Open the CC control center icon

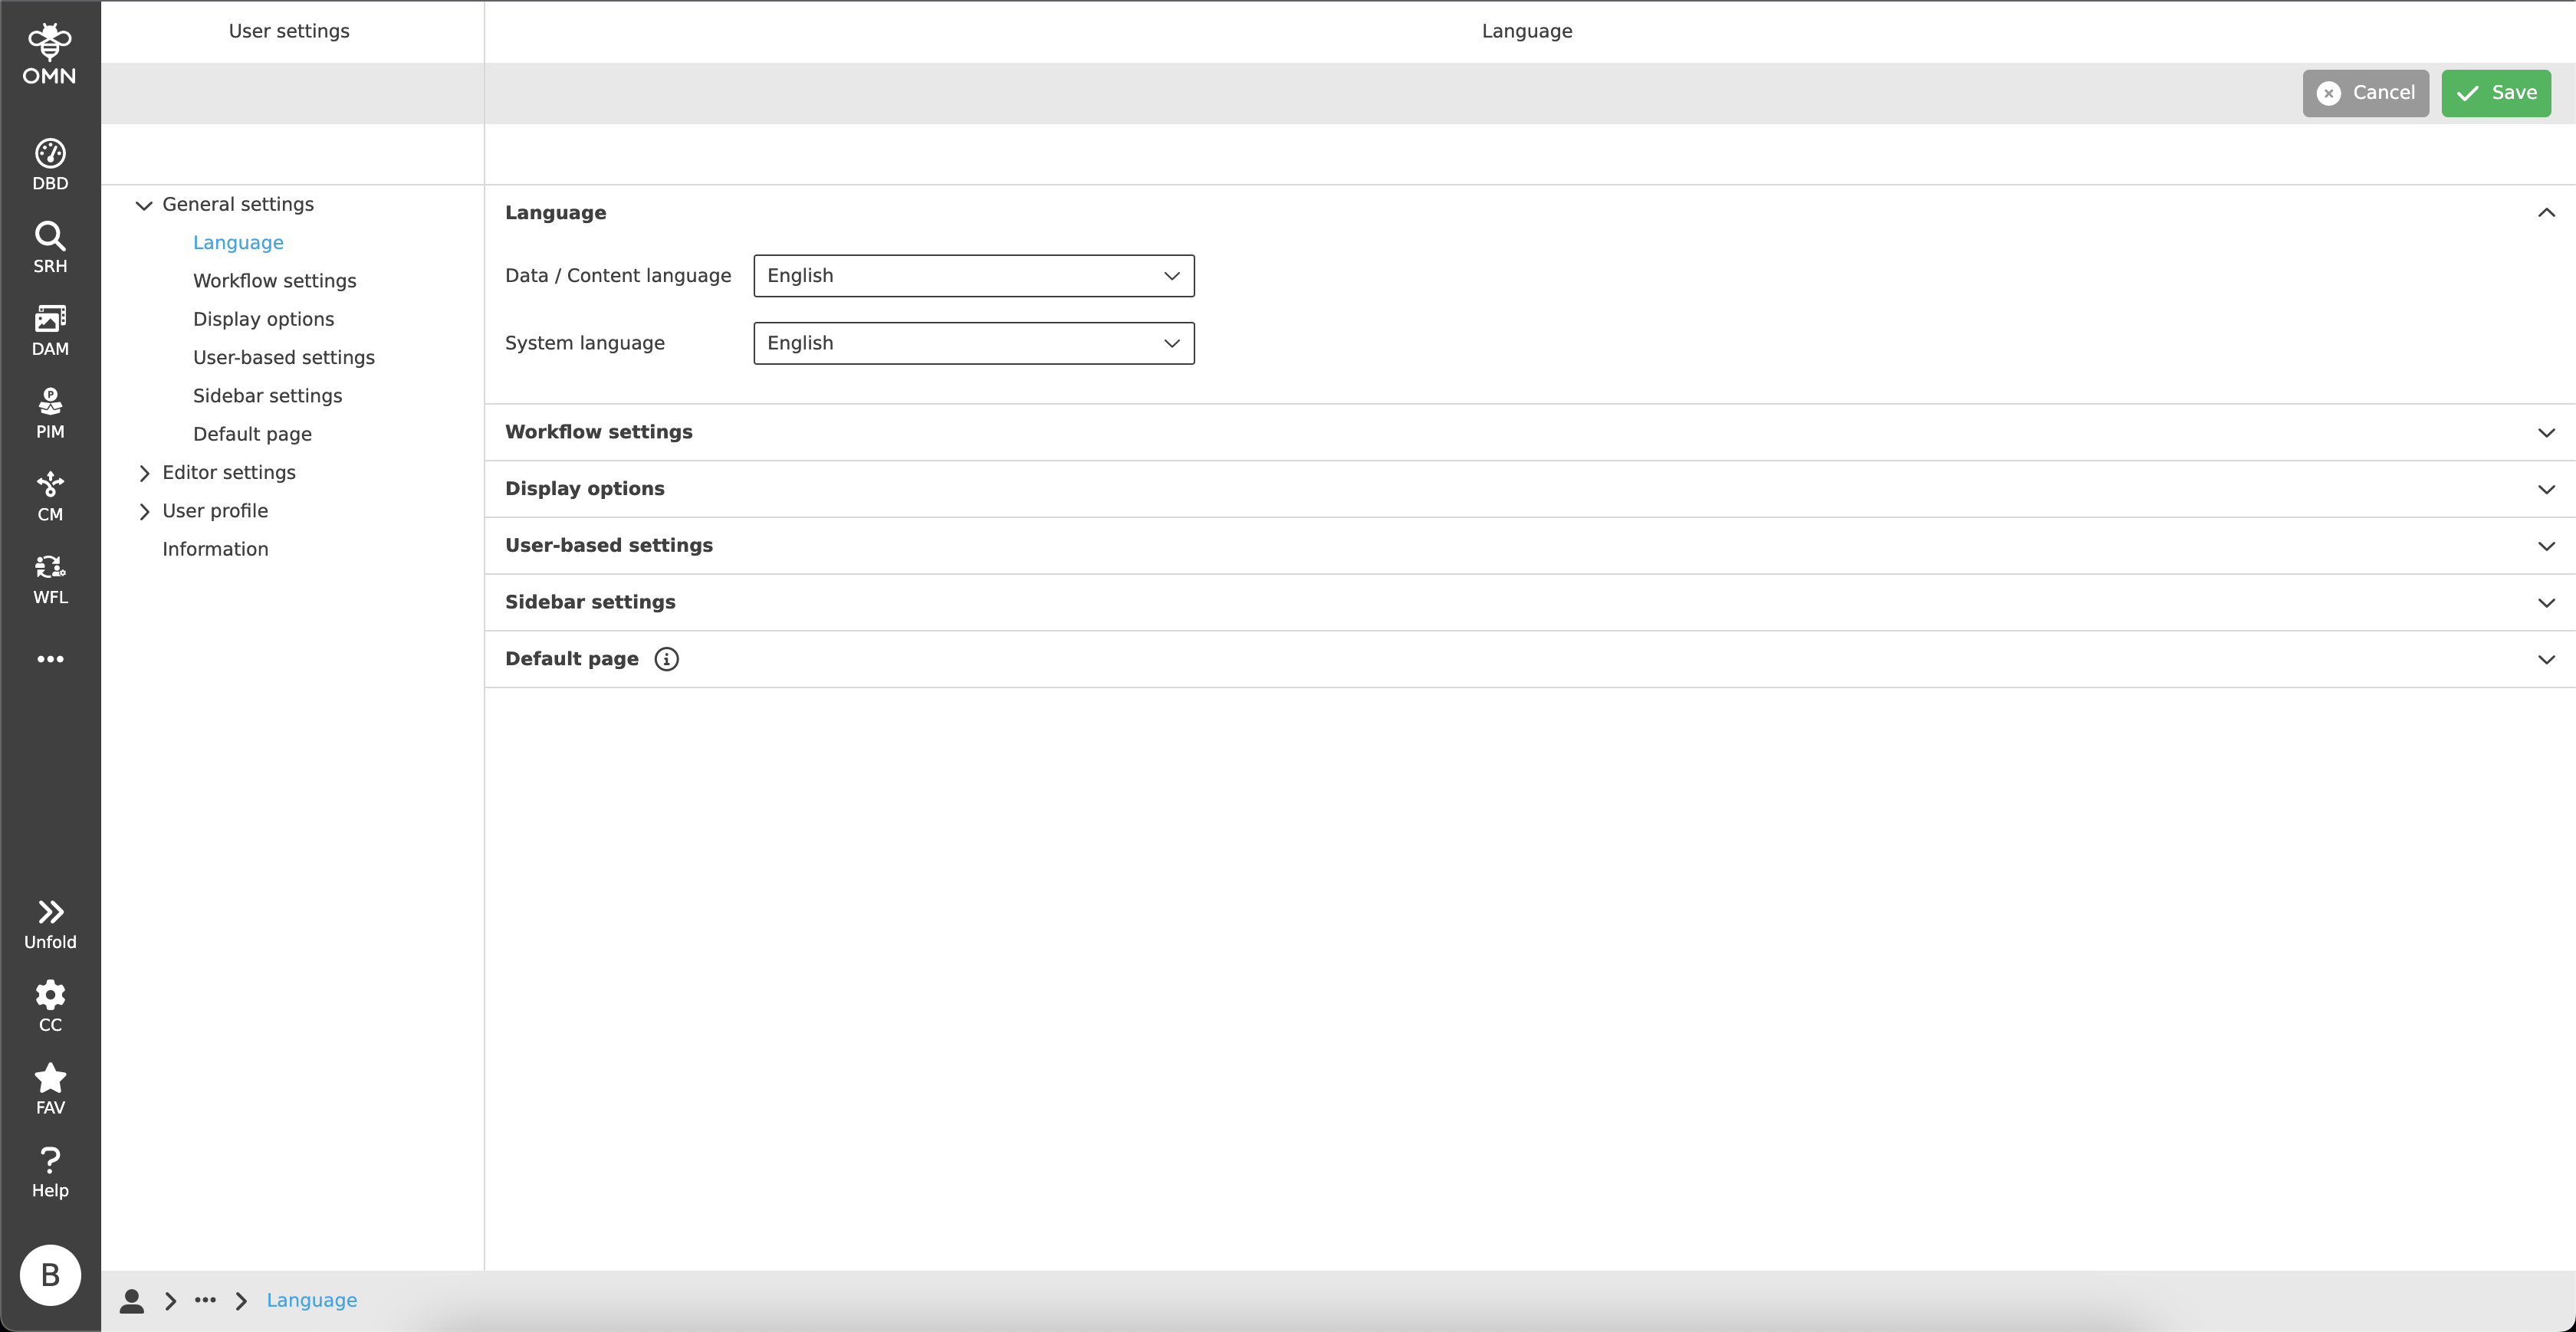click(50, 1003)
